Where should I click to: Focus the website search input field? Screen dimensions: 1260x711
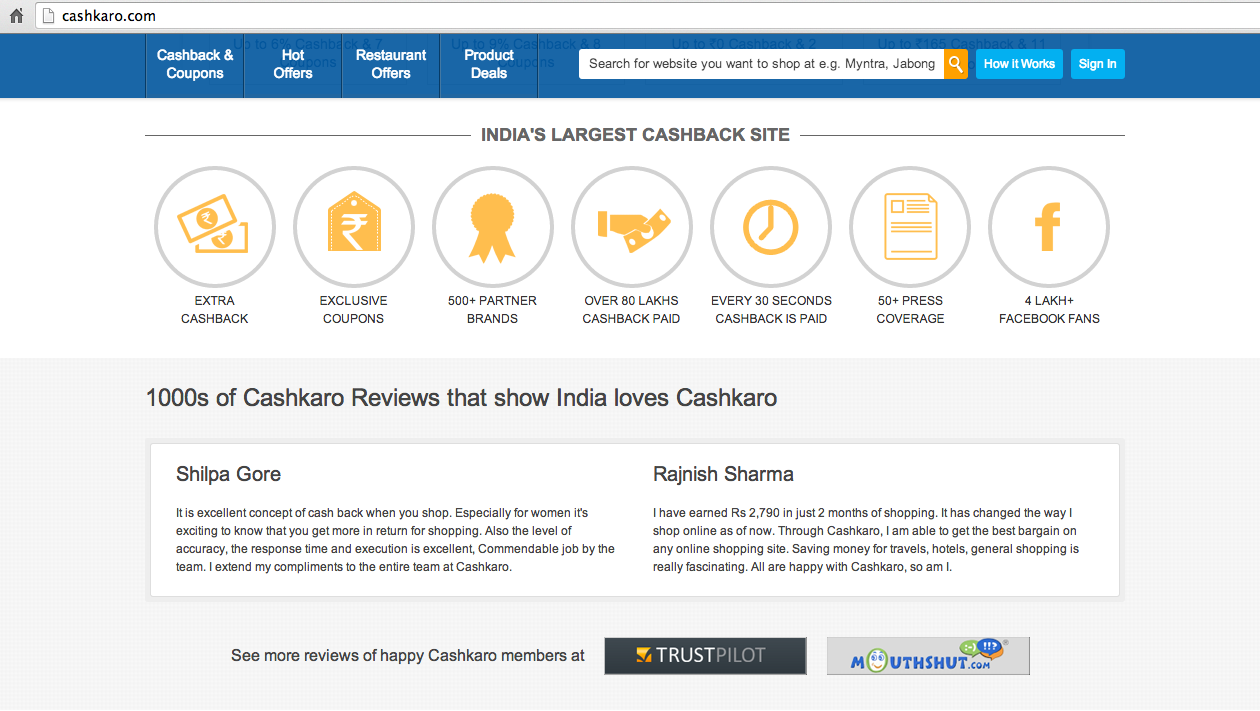[x=761, y=64]
